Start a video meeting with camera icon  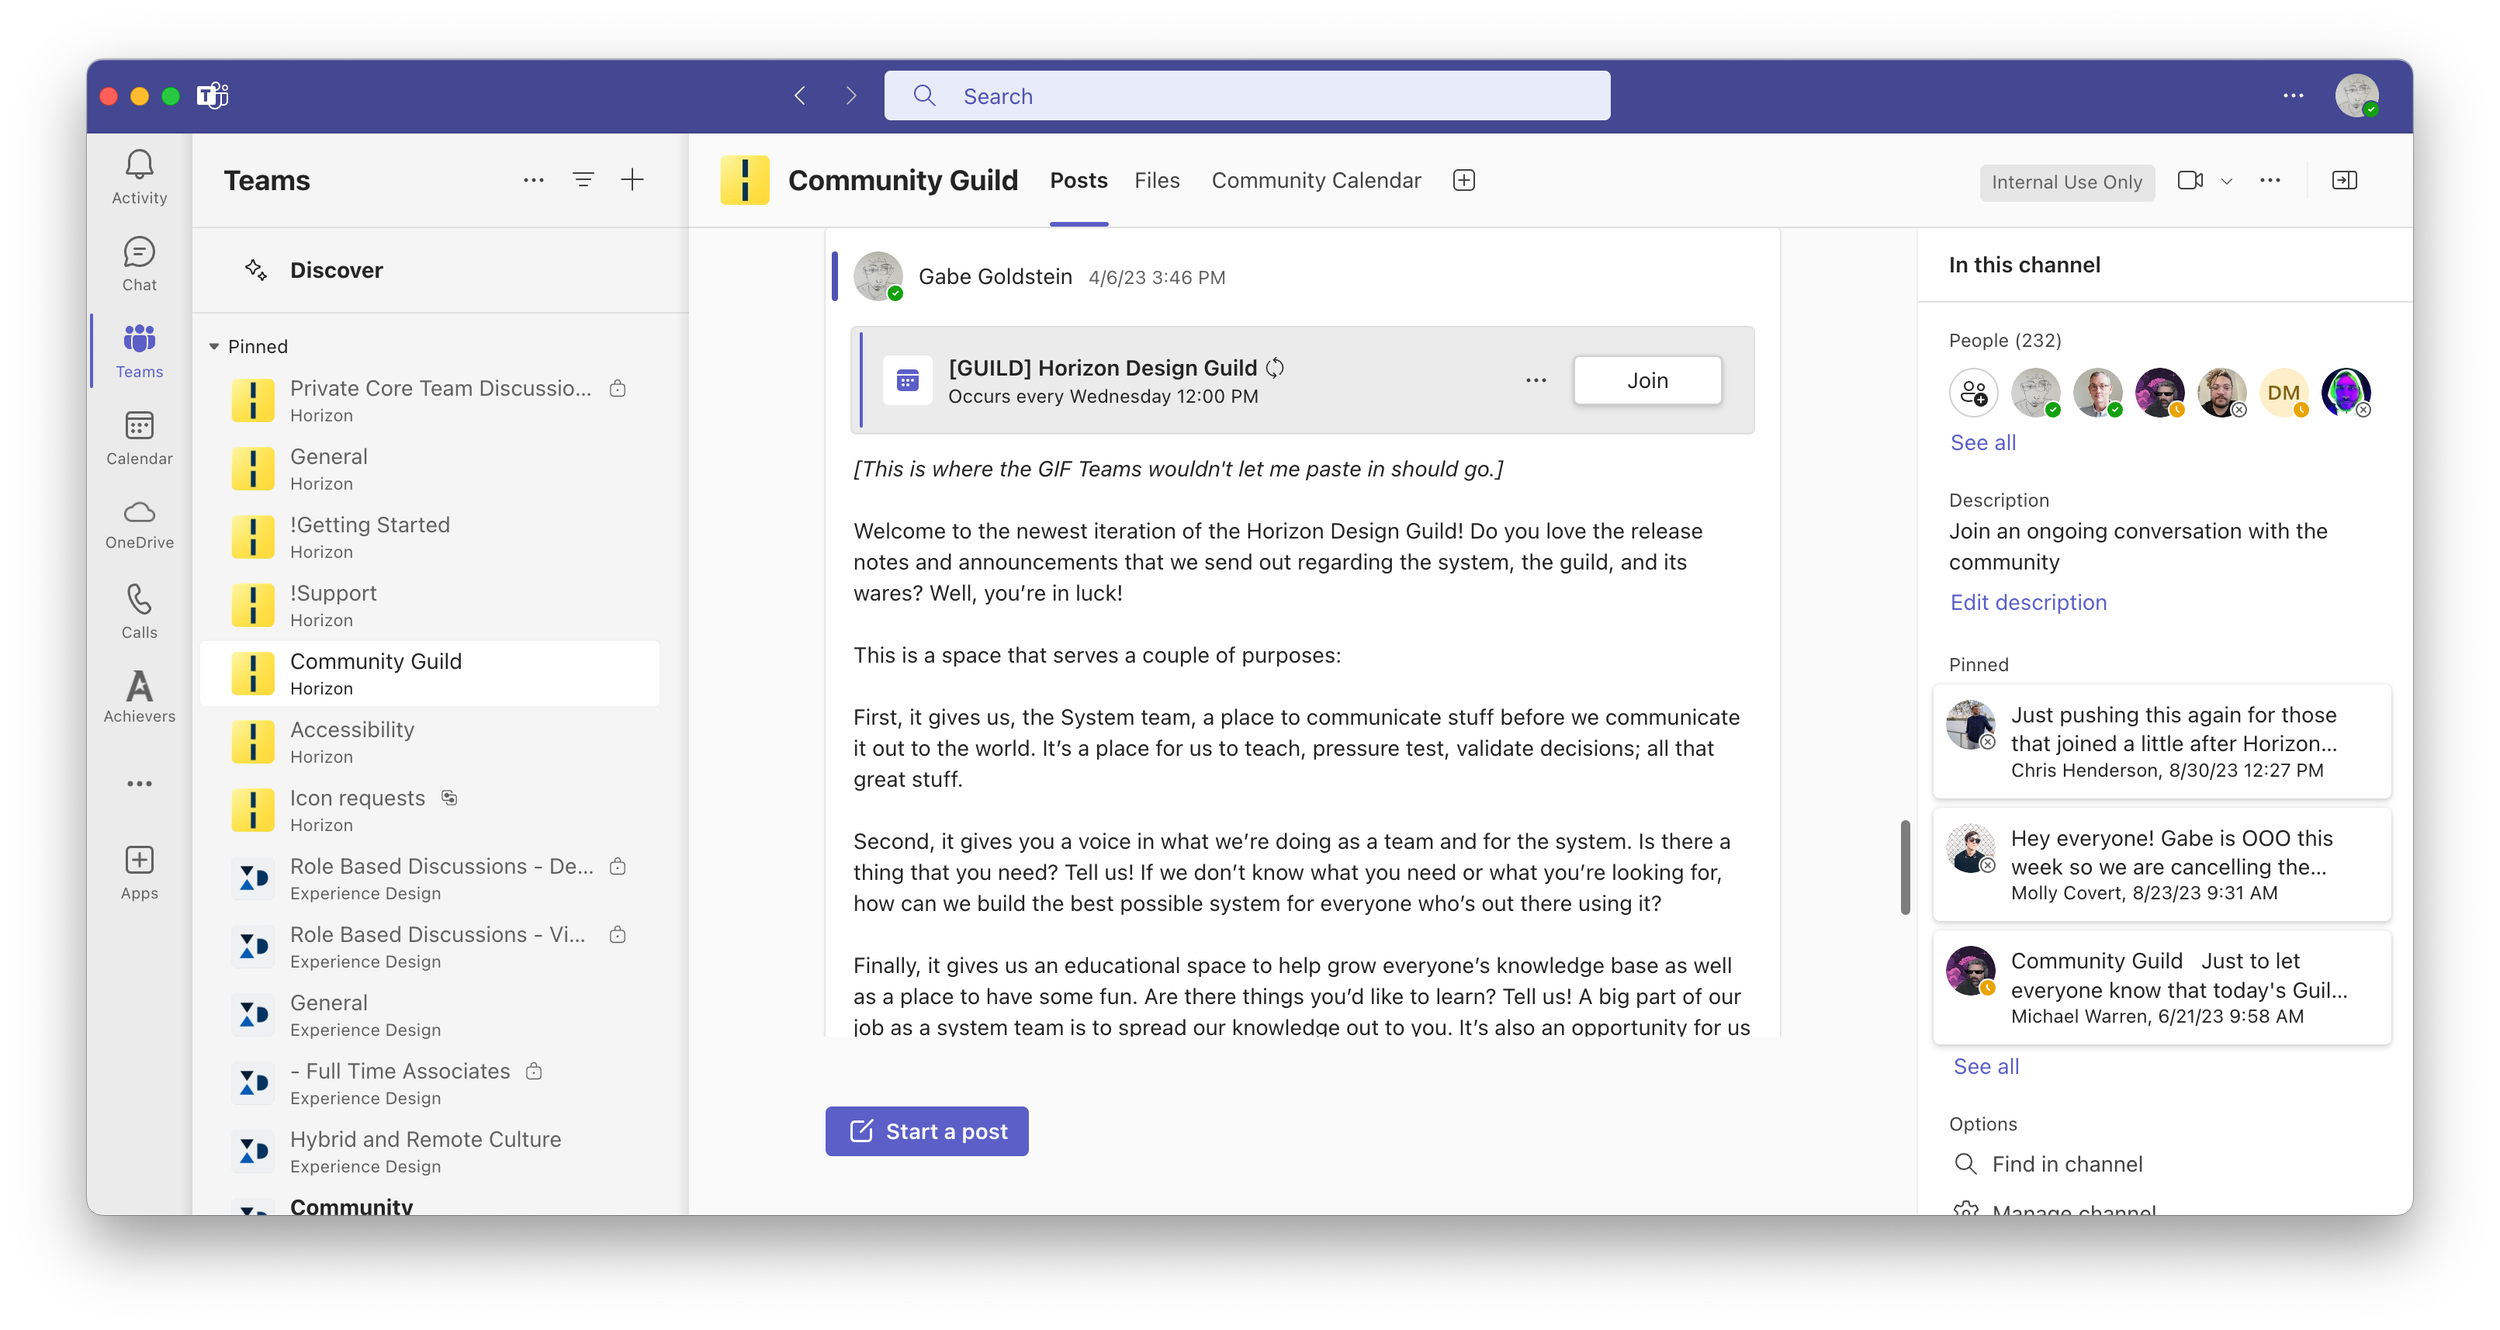(x=2190, y=181)
